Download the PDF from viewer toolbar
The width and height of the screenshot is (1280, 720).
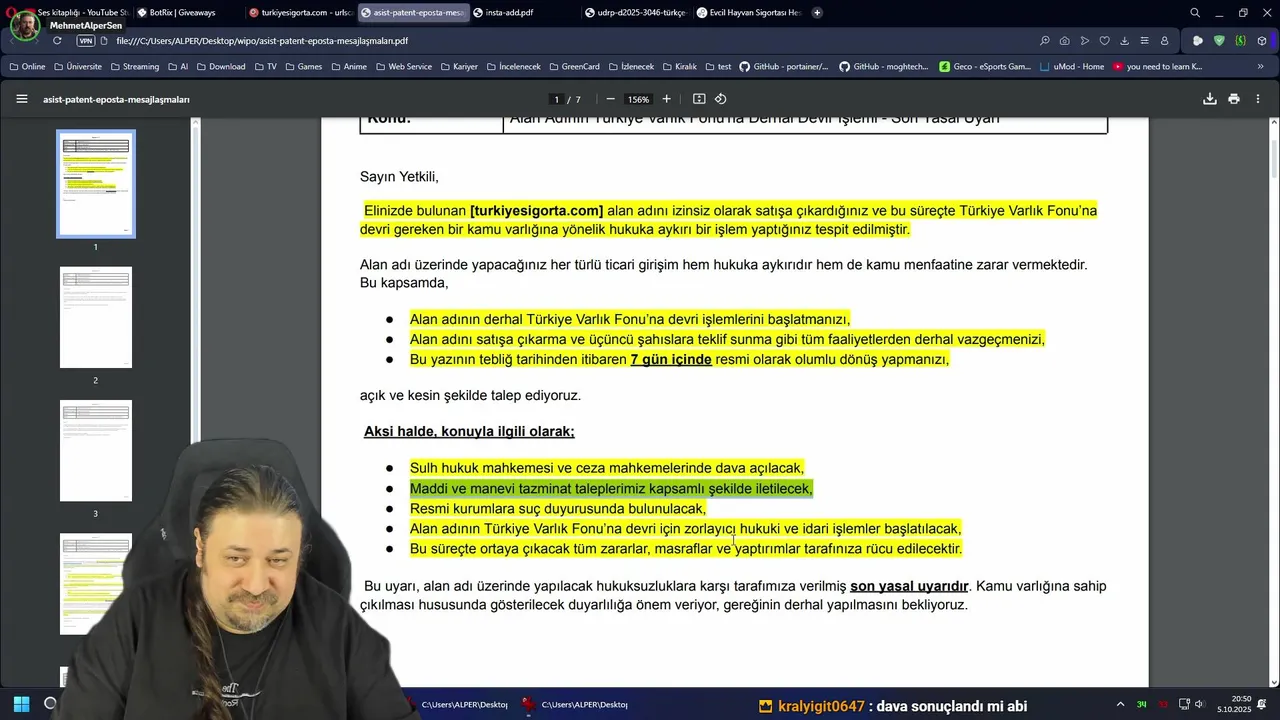(x=1209, y=99)
